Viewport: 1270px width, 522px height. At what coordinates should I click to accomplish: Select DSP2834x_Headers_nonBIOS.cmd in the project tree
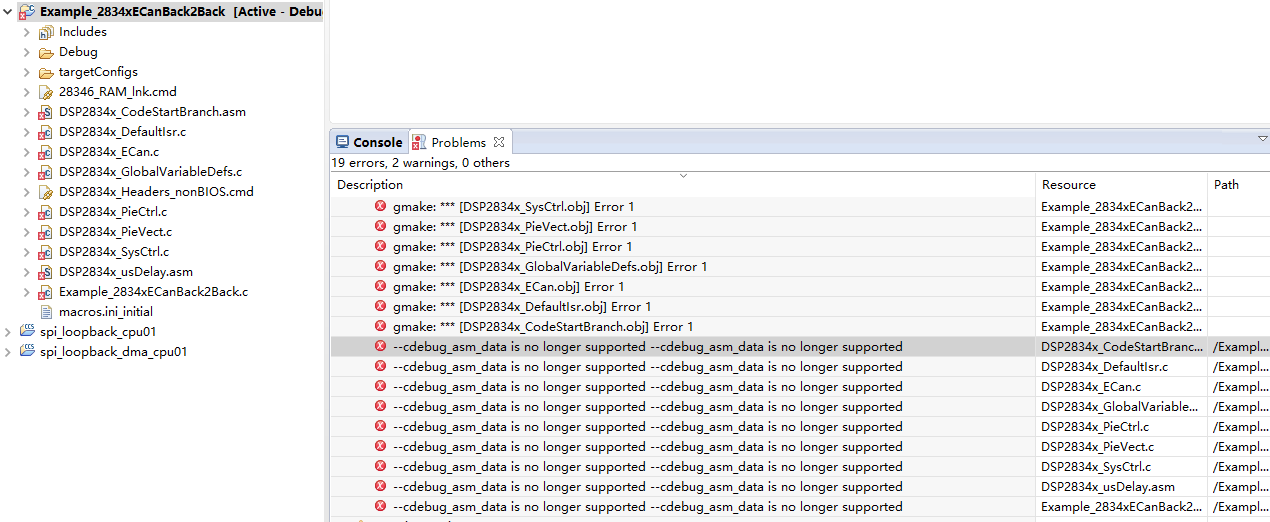[x=156, y=192]
